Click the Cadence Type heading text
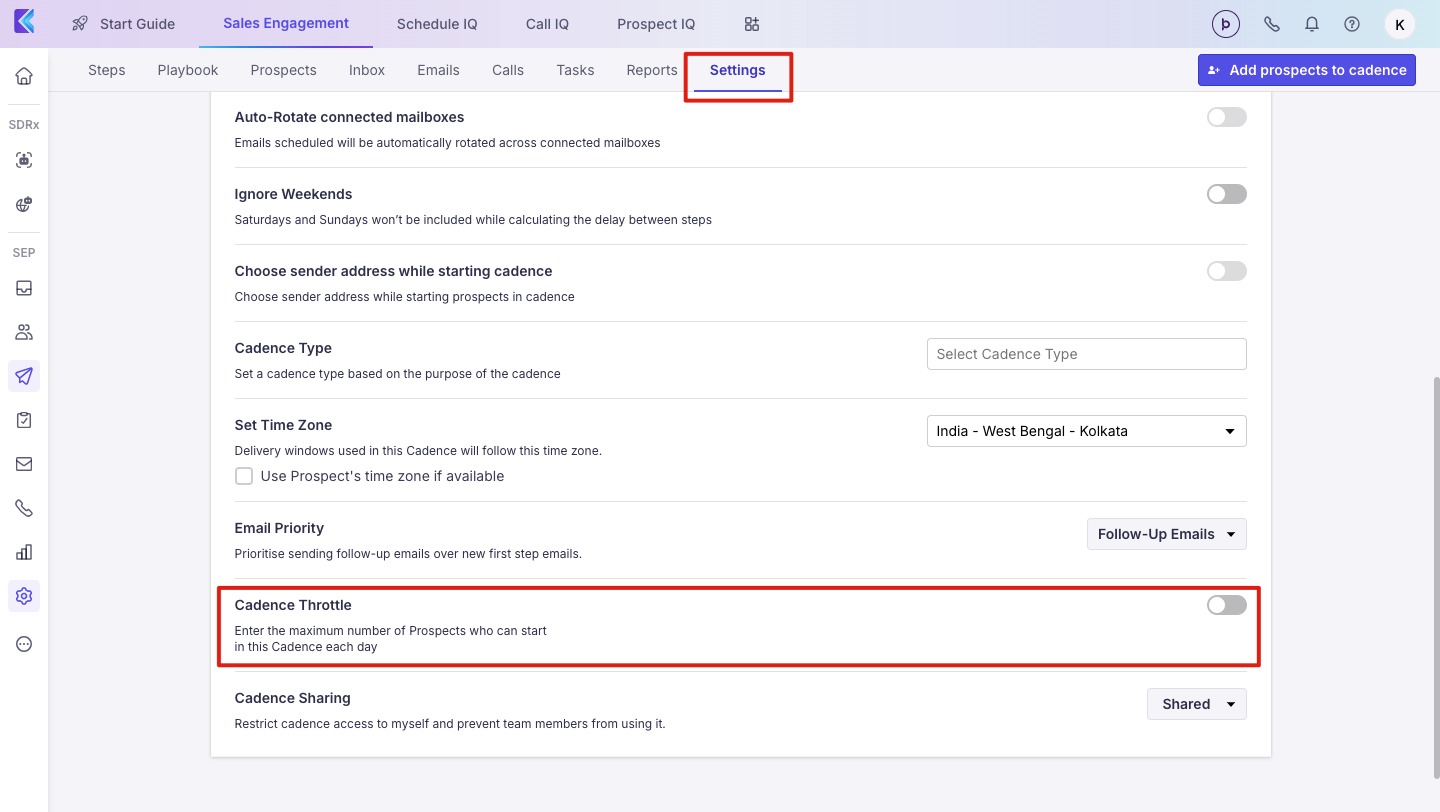 point(283,348)
